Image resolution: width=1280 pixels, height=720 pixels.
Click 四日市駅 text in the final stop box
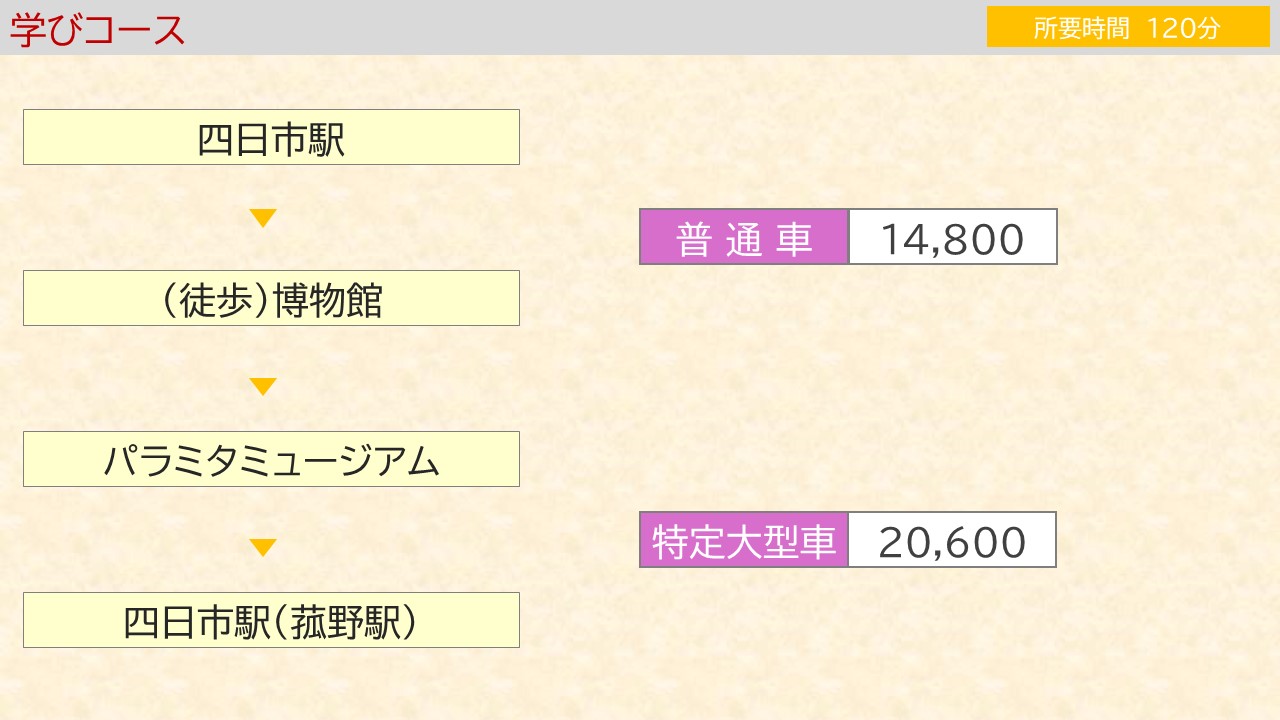tap(196, 621)
